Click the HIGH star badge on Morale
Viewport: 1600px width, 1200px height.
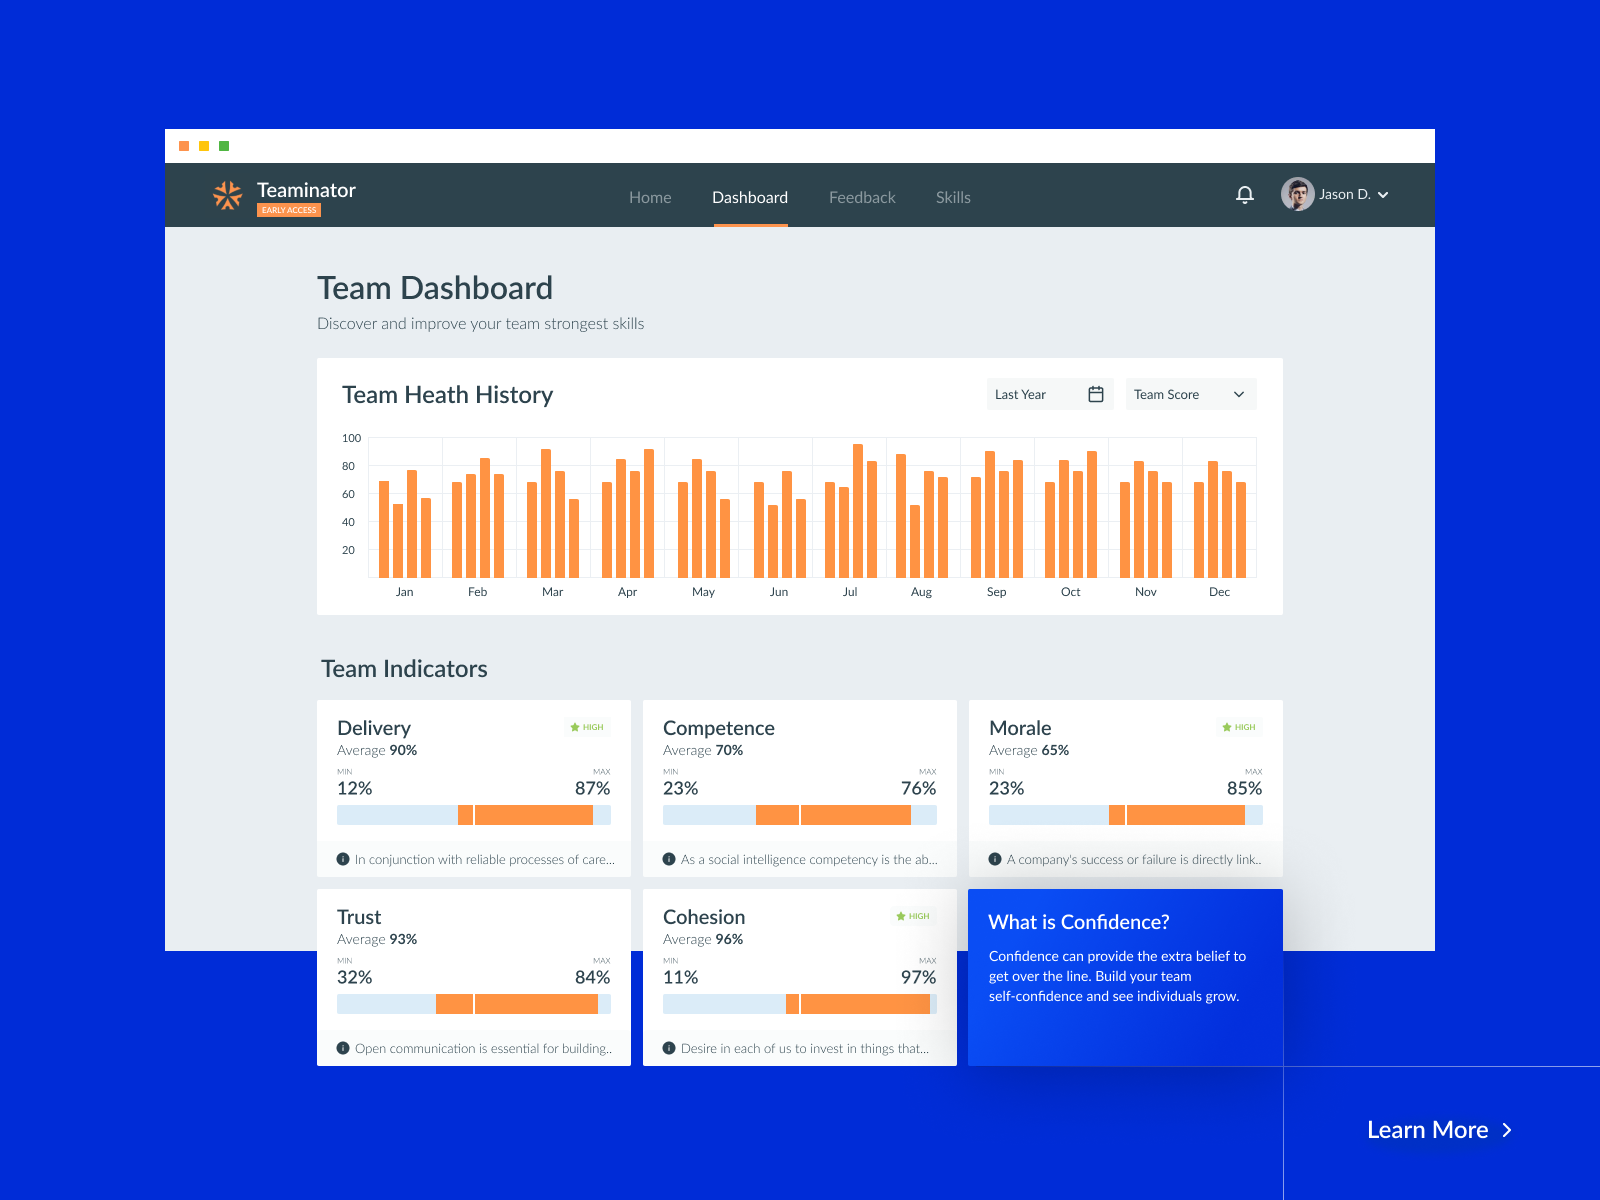click(x=1239, y=727)
